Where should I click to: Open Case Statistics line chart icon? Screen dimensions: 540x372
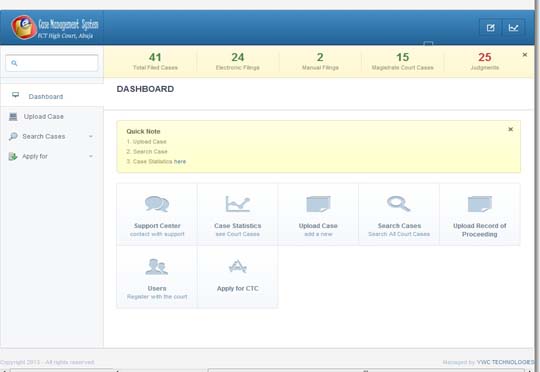(x=238, y=204)
